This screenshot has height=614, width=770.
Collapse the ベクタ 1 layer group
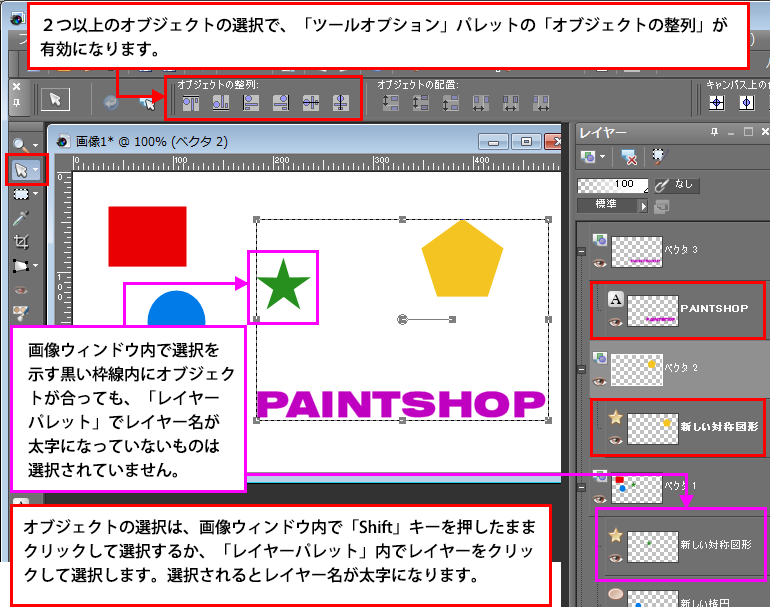click(x=582, y=487)
